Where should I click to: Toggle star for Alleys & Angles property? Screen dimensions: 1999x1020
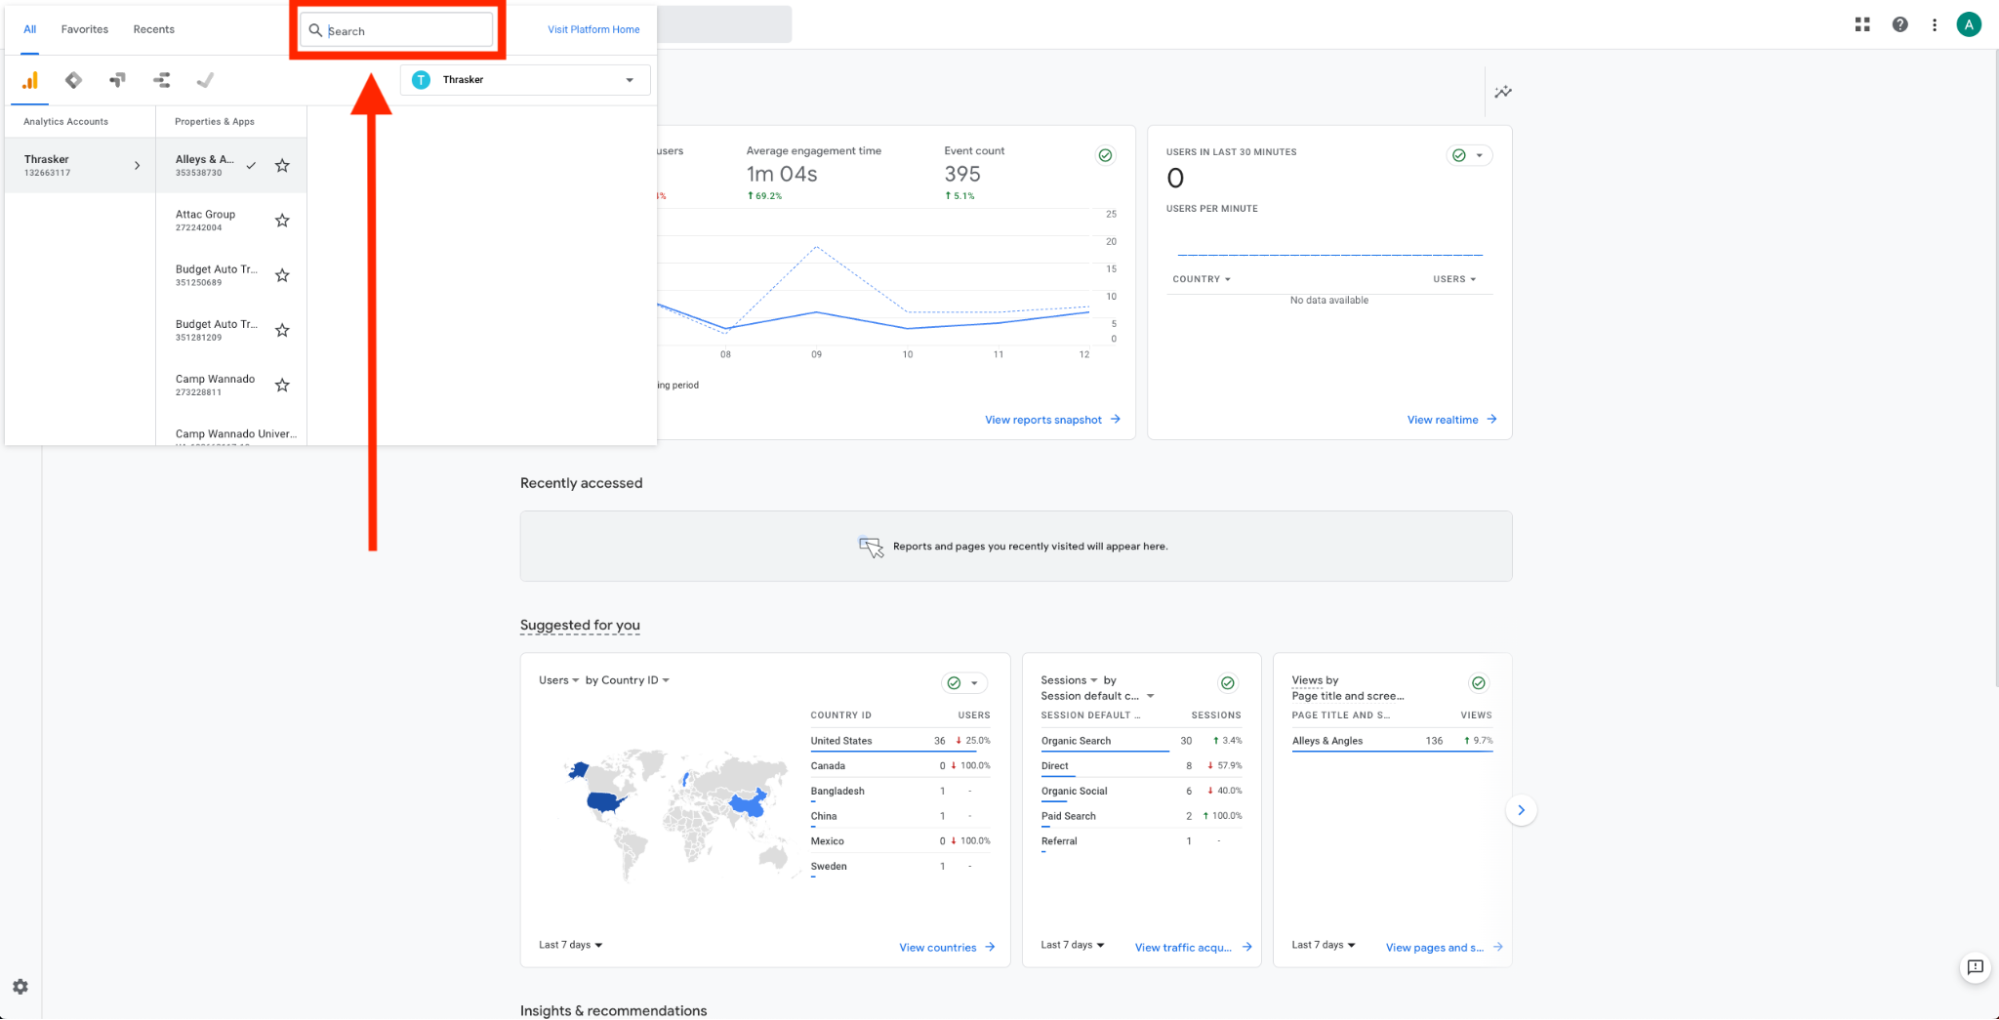coord(282,166)
